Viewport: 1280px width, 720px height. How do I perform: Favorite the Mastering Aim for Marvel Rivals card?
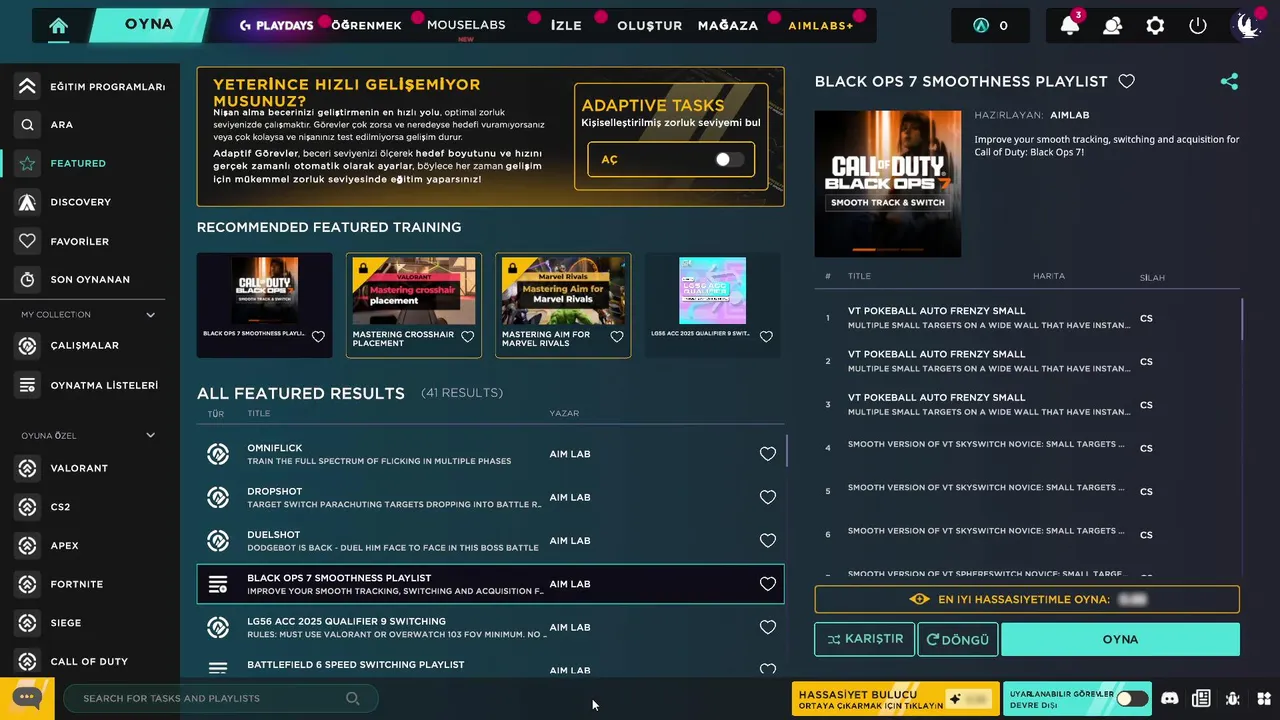pos(617,337)
